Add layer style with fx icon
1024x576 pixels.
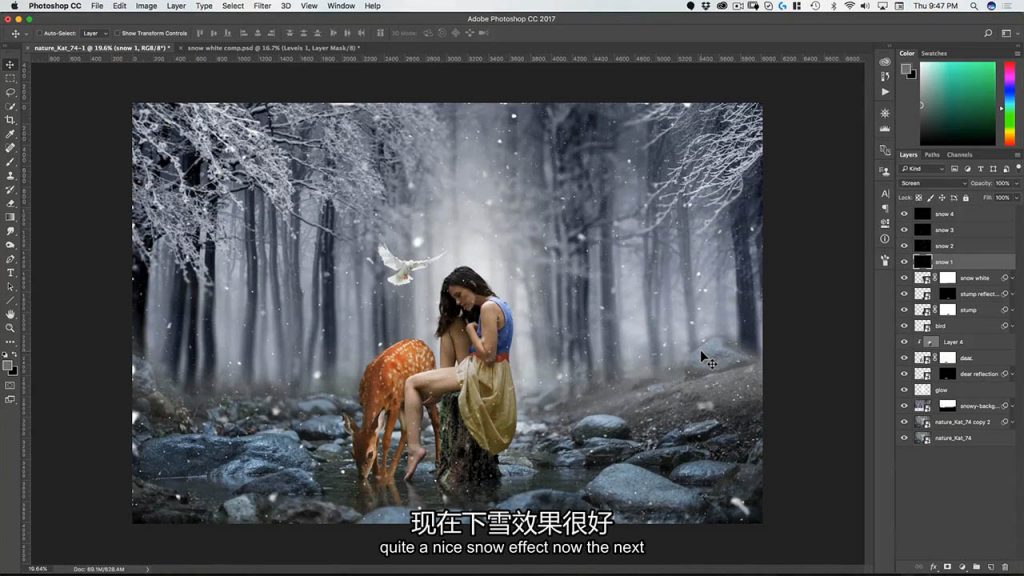pos(933,567)
